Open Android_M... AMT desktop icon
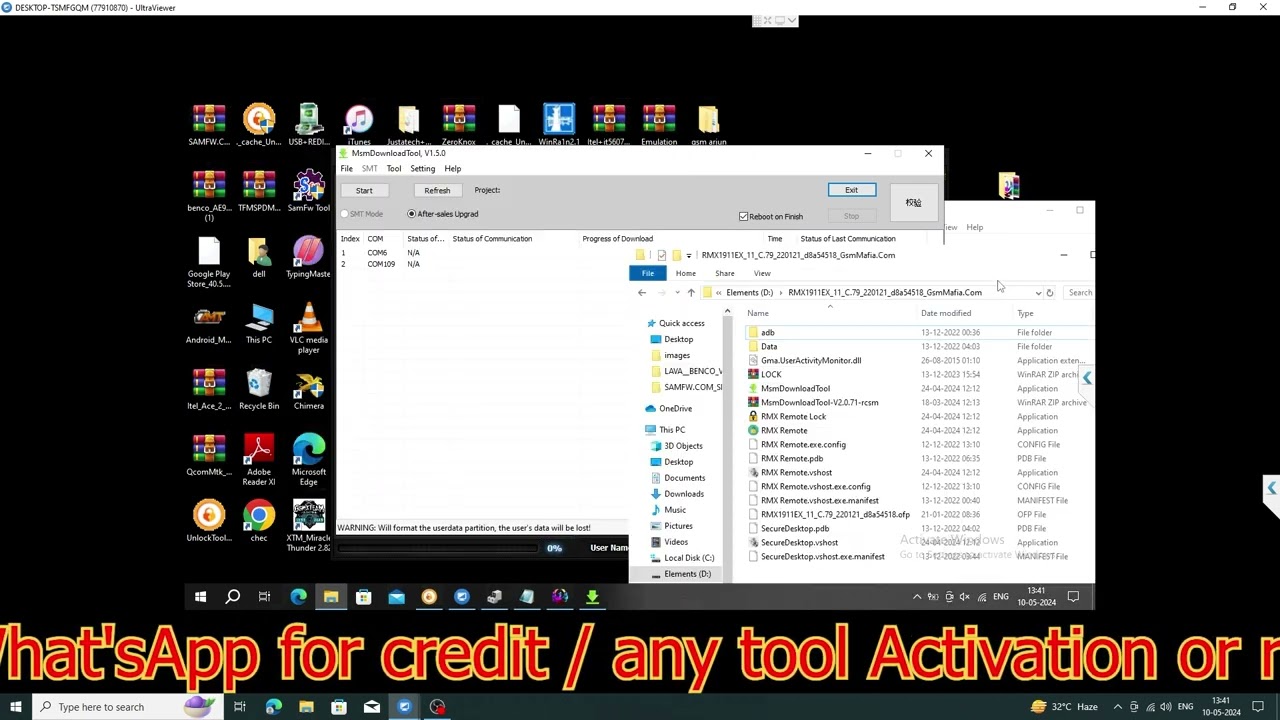The width and height of the screenshot is (1280, 720). coord(209,323)
